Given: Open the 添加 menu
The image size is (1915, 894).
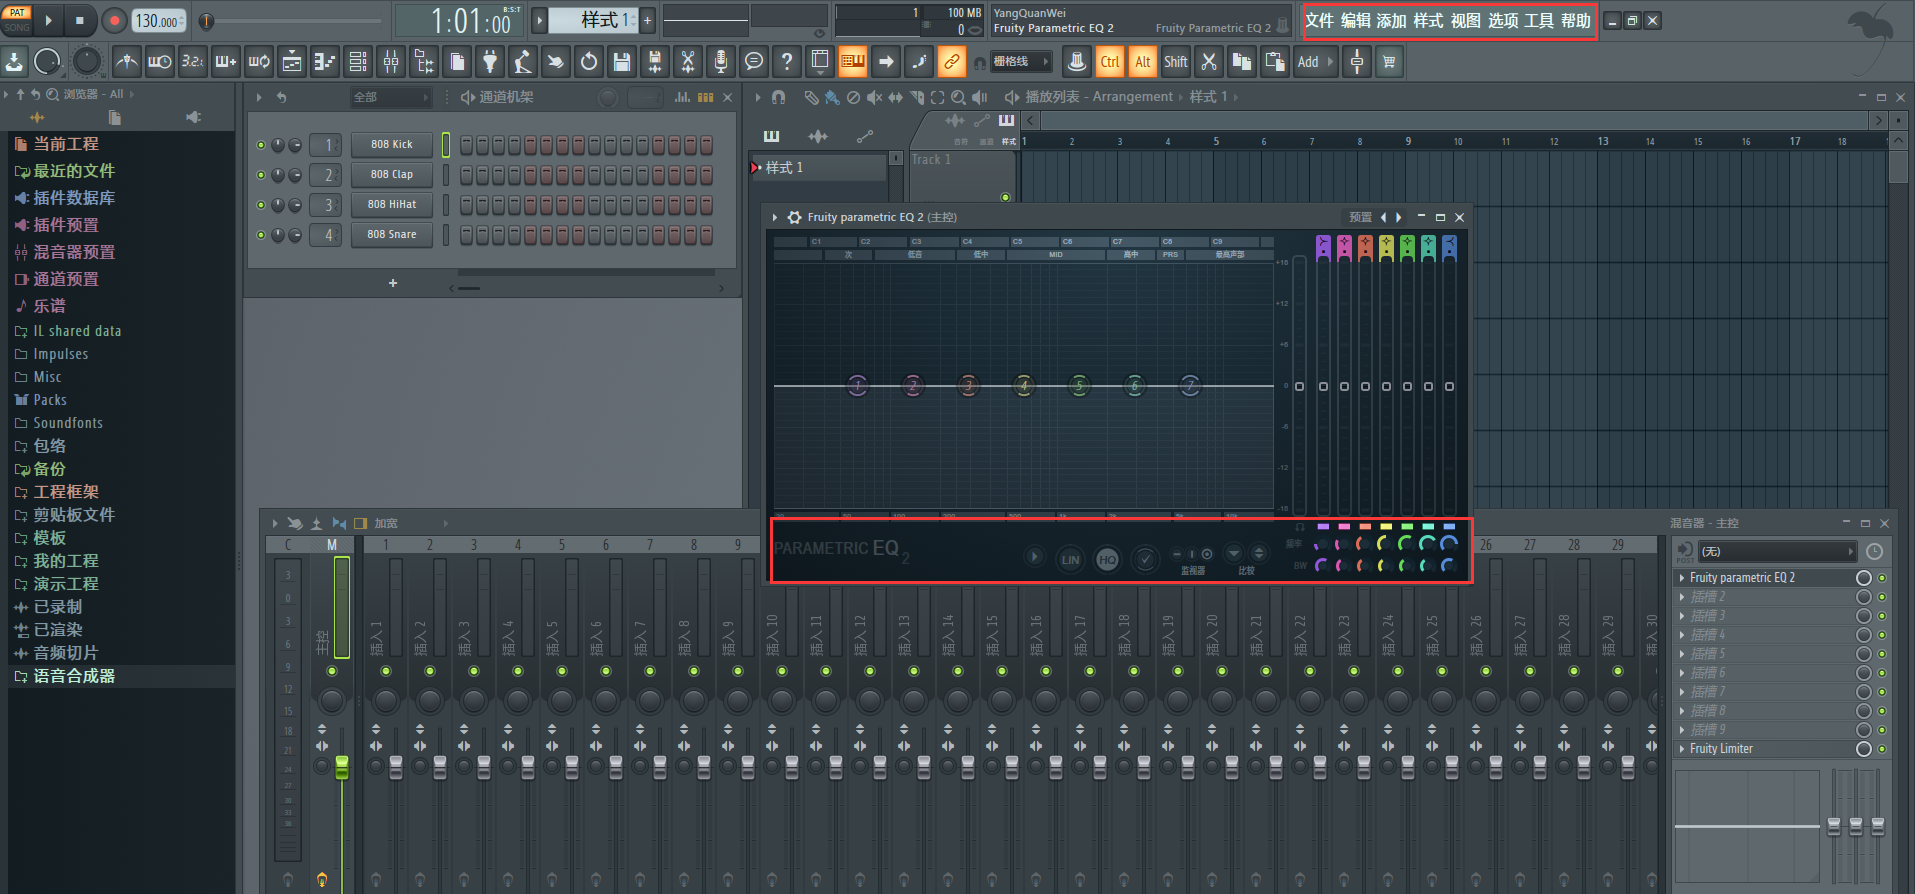Looking at the screenshot, I should pyautogui.click(x=1392, y=21).
